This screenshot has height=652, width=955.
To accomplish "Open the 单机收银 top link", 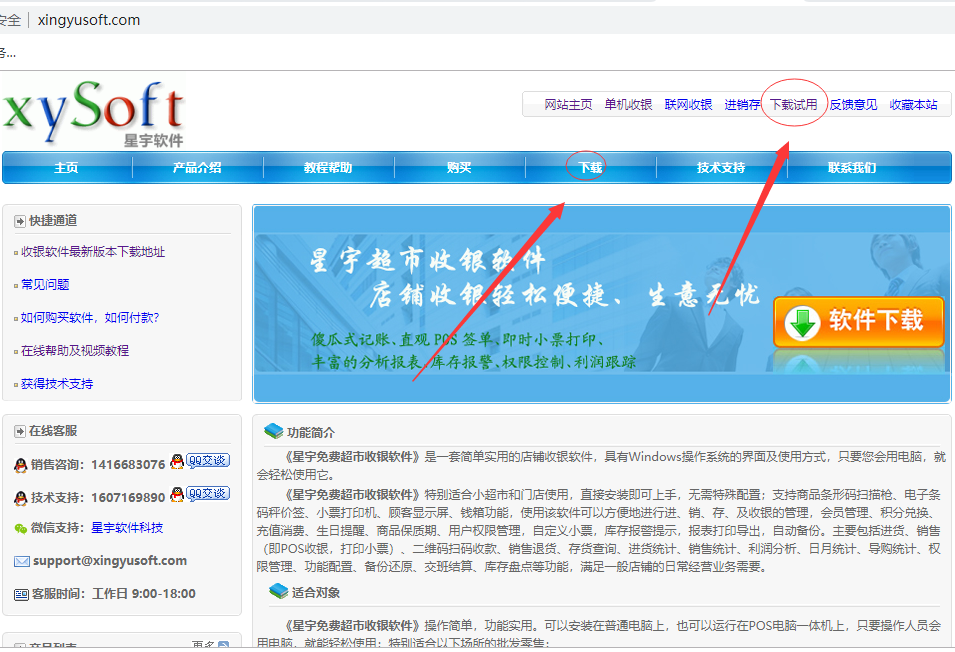I will [628, 105].
